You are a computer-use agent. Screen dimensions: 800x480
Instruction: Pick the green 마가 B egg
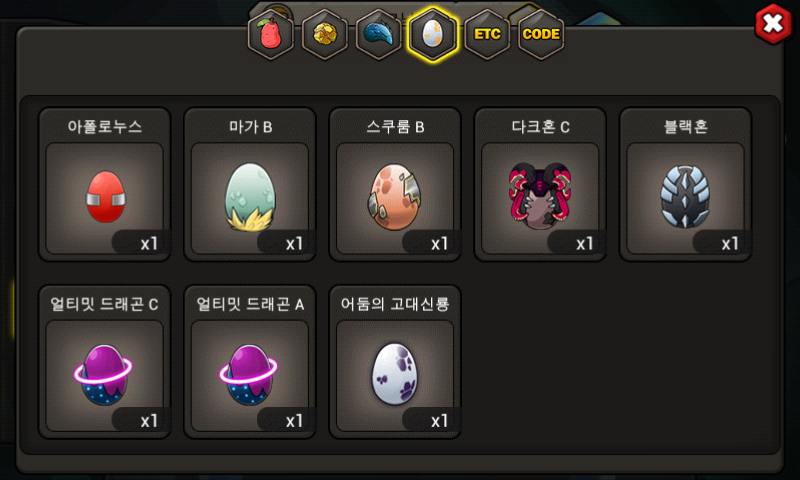(x=250, y=198)
